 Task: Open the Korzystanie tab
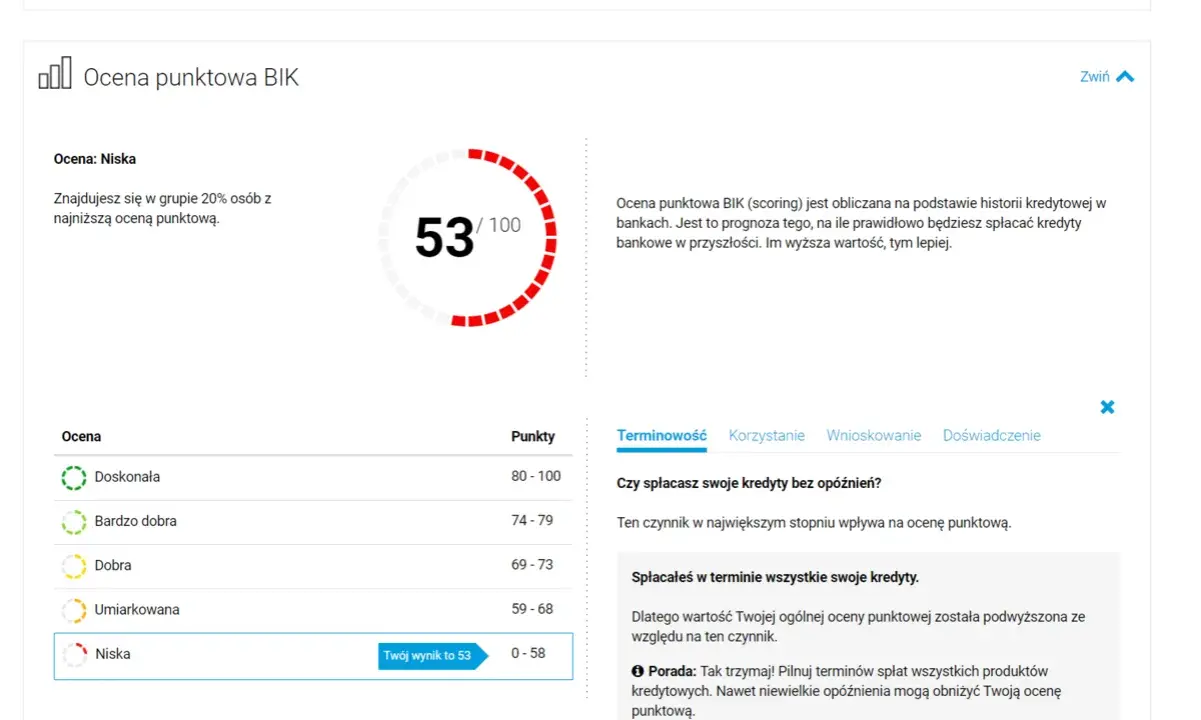click(766, 435)
